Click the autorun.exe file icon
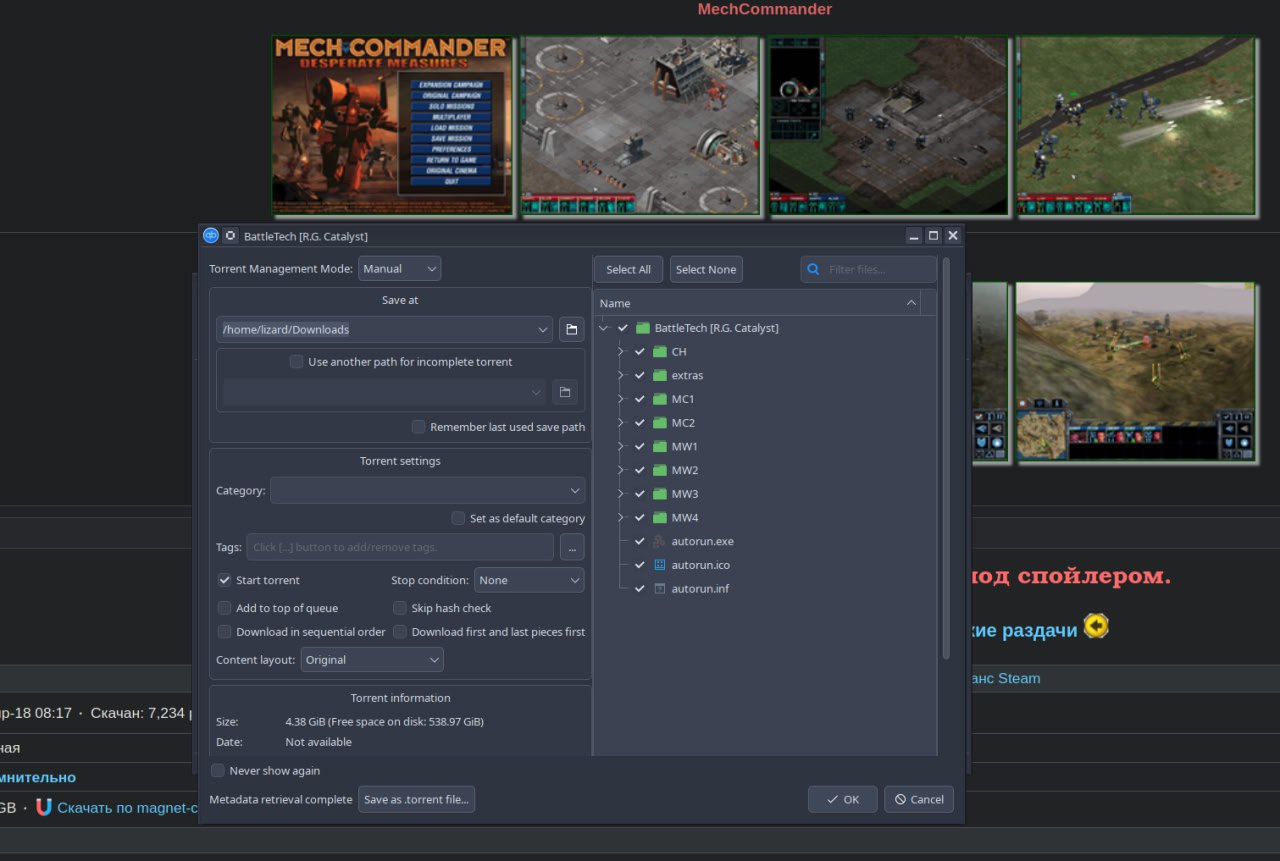 coord(659,541)
